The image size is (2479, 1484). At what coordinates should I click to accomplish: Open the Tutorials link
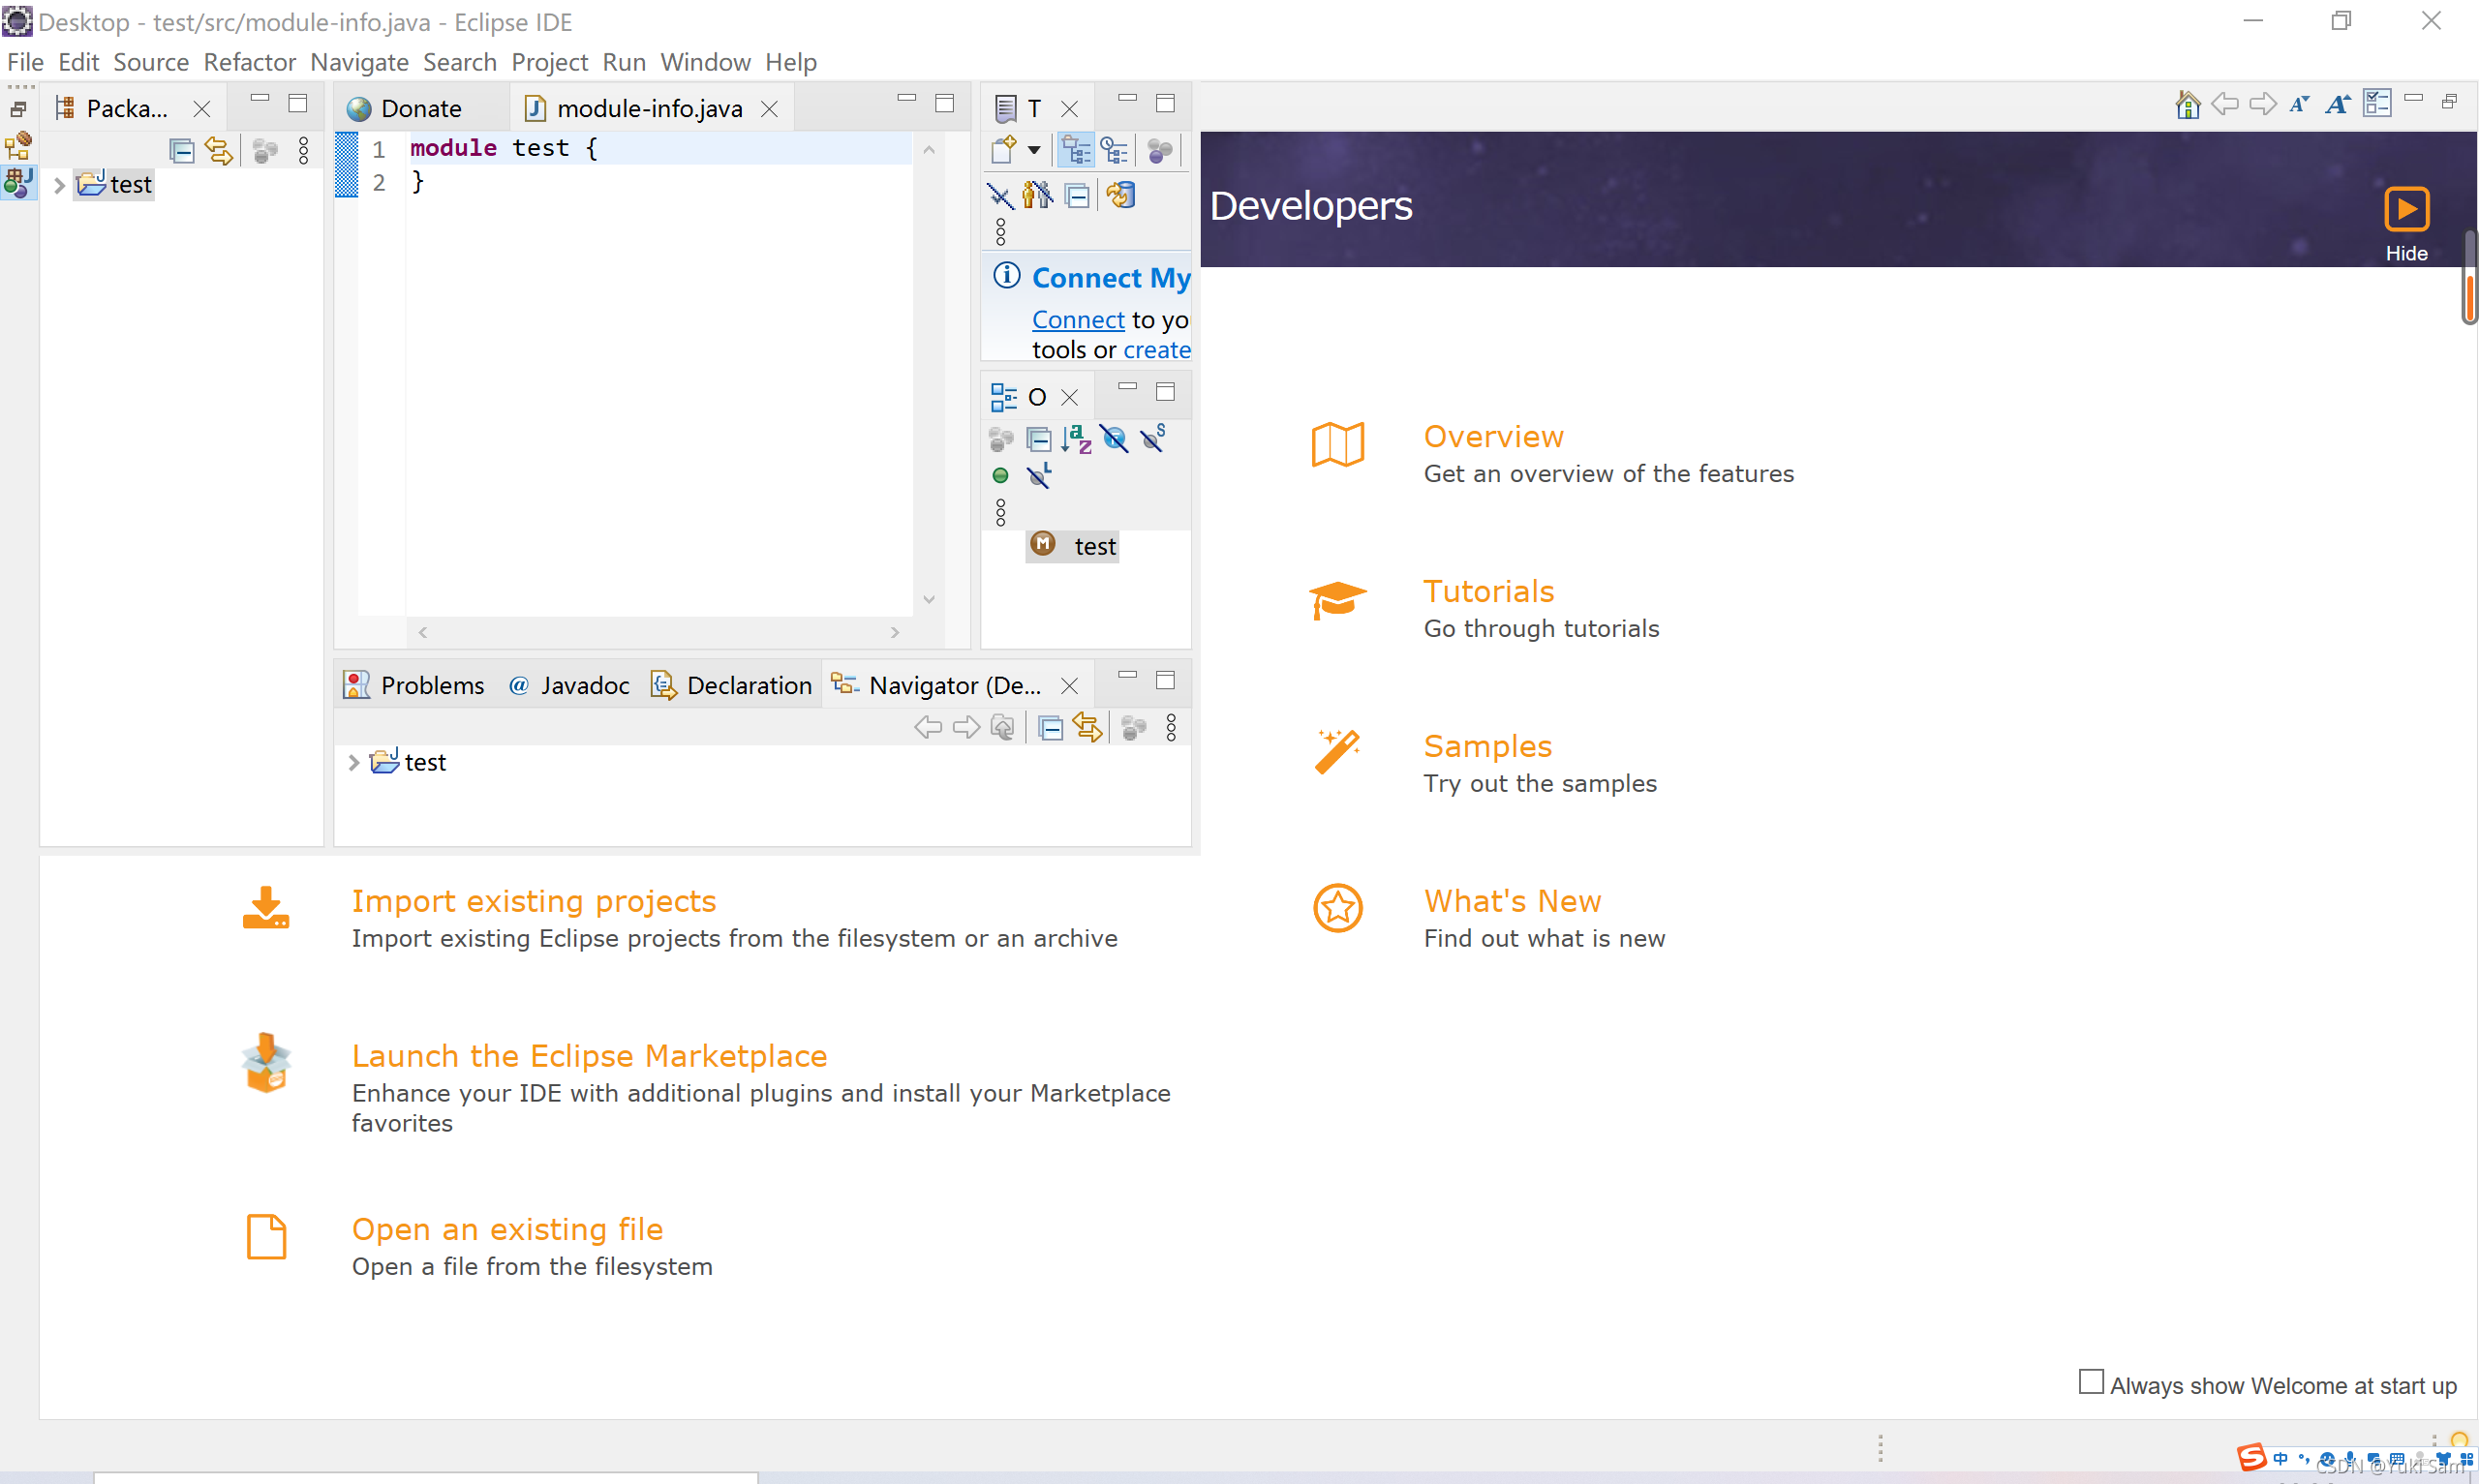pos(1488,591)
